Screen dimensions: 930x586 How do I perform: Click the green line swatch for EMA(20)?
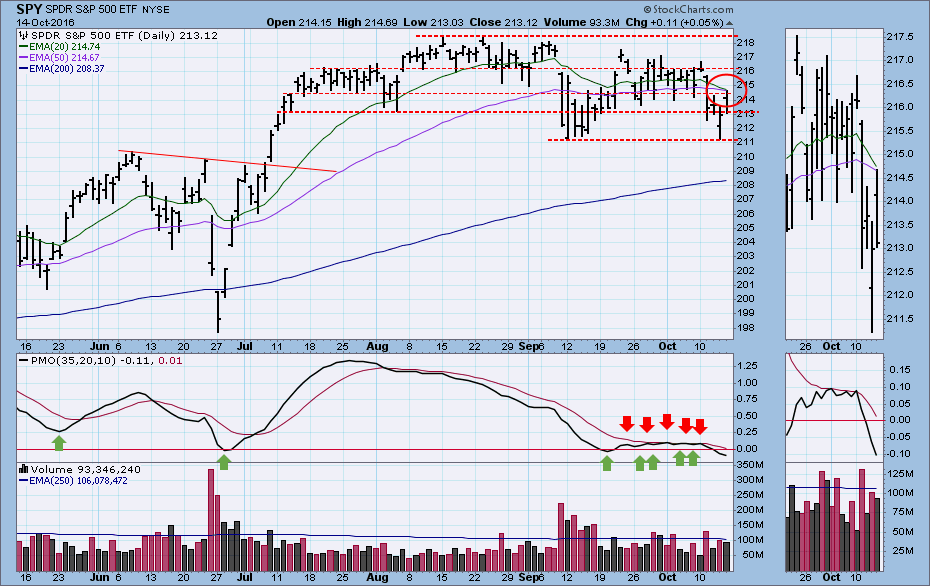[x=24, y=47]
